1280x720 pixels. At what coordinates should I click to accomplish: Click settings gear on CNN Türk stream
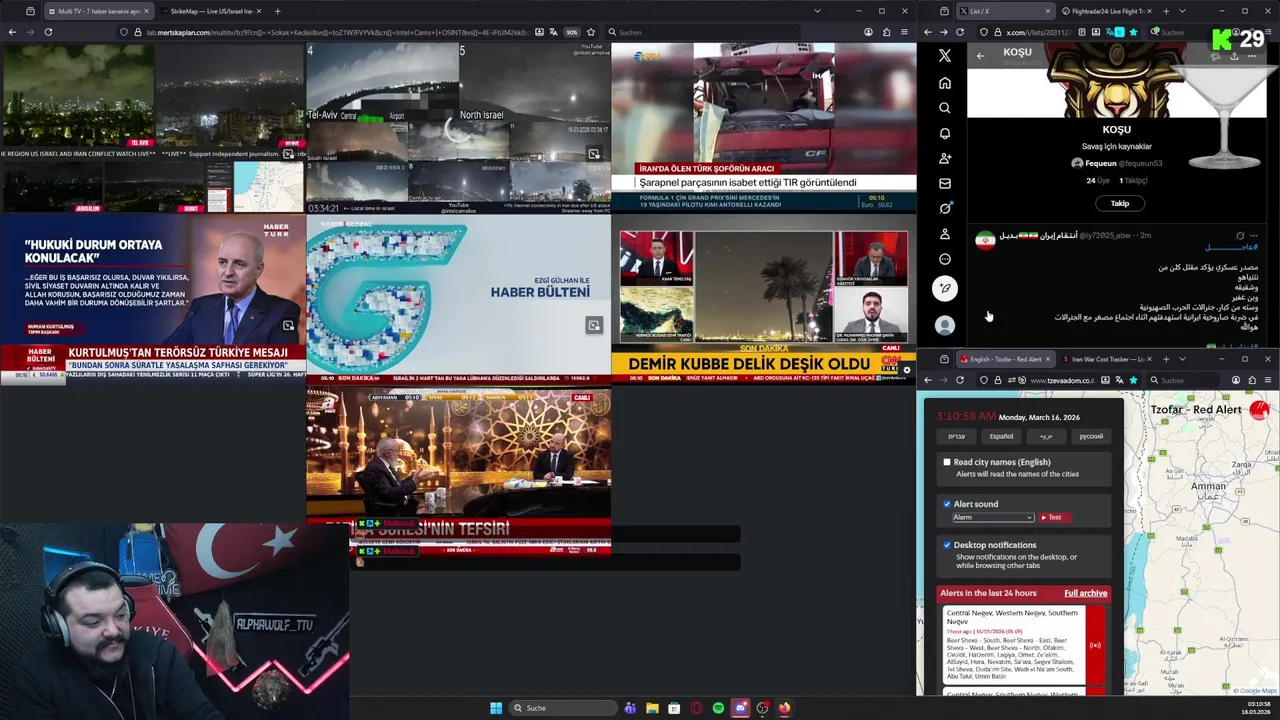point(907,370)
